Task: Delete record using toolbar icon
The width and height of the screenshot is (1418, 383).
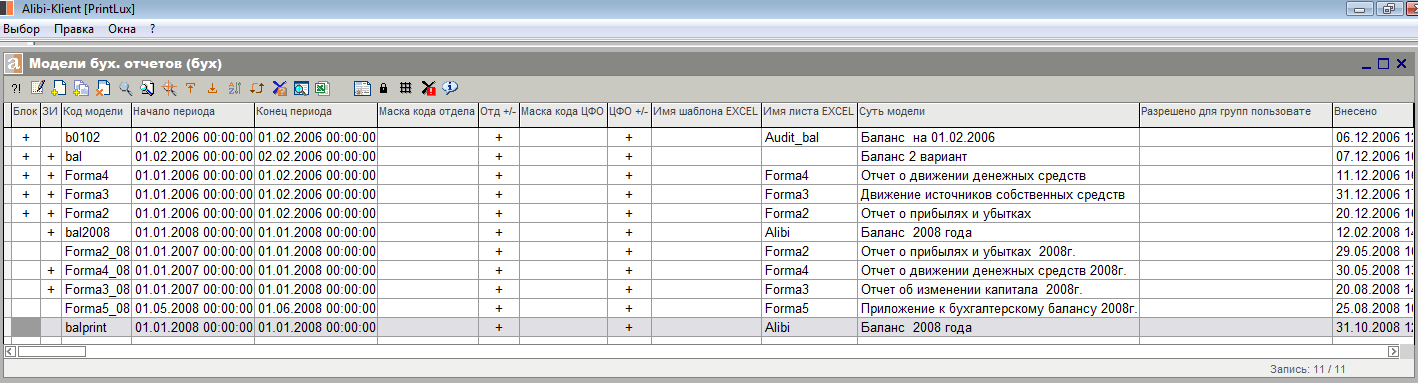Action: coord(102,88)
